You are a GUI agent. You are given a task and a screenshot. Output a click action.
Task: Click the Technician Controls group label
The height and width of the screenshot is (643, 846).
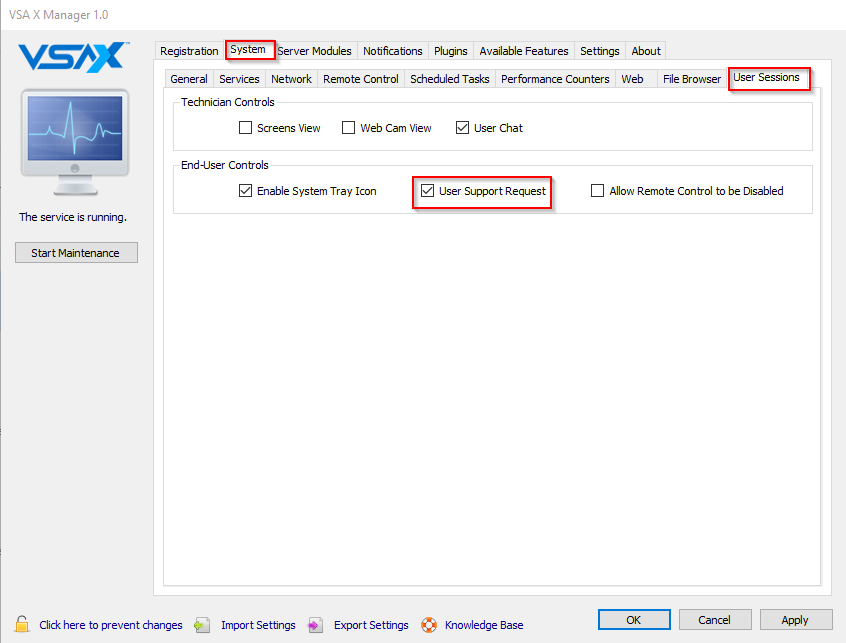[228, 102]
